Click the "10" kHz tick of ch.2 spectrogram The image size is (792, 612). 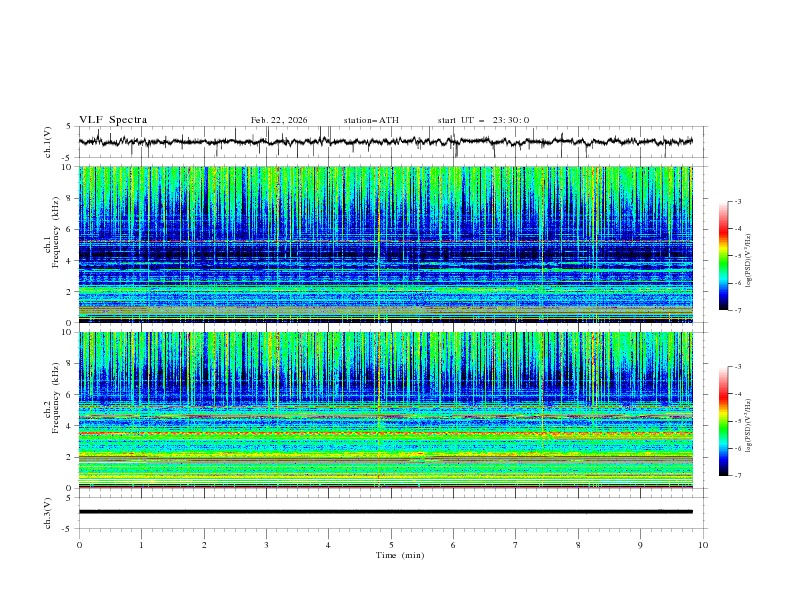[67, 332]
